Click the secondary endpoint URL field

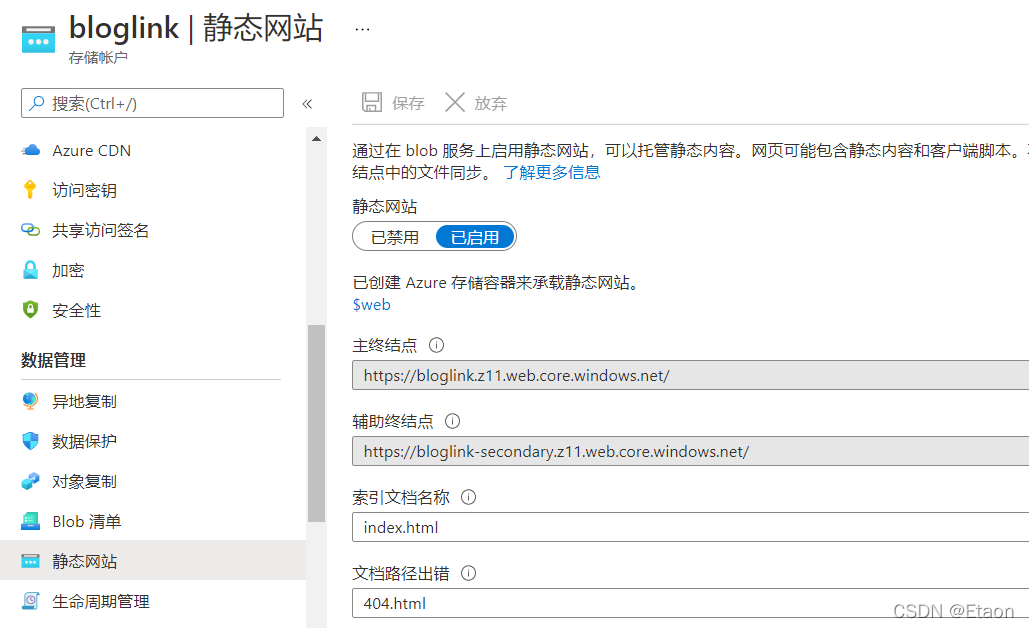tap(690, 451)
